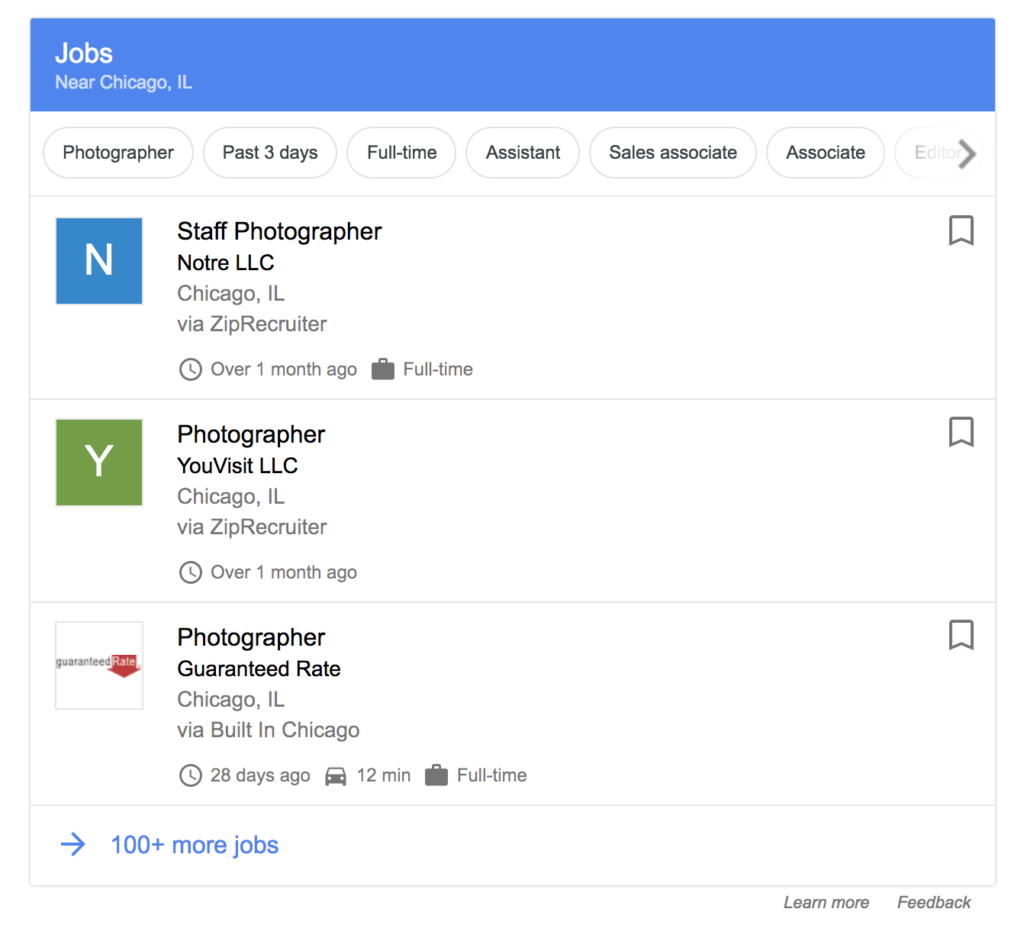The image size is (1024, 925).
Task: Open the Learn more link
Action: pos(826,902)
